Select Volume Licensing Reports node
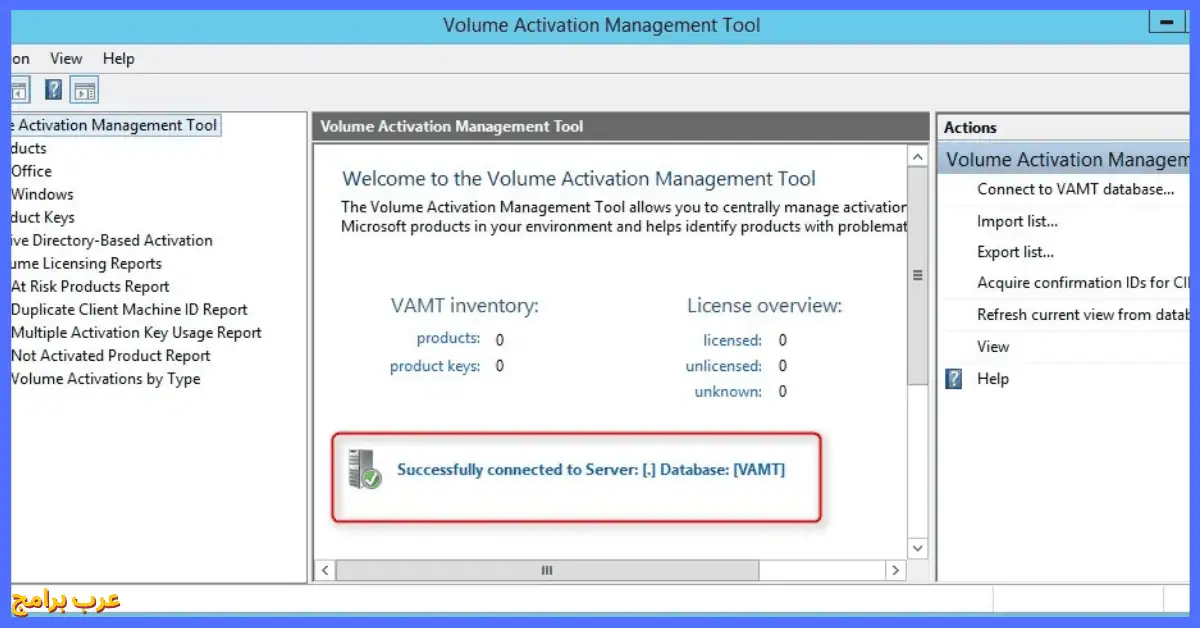Screen dimensions: 1200x628 tap(84, 263)
